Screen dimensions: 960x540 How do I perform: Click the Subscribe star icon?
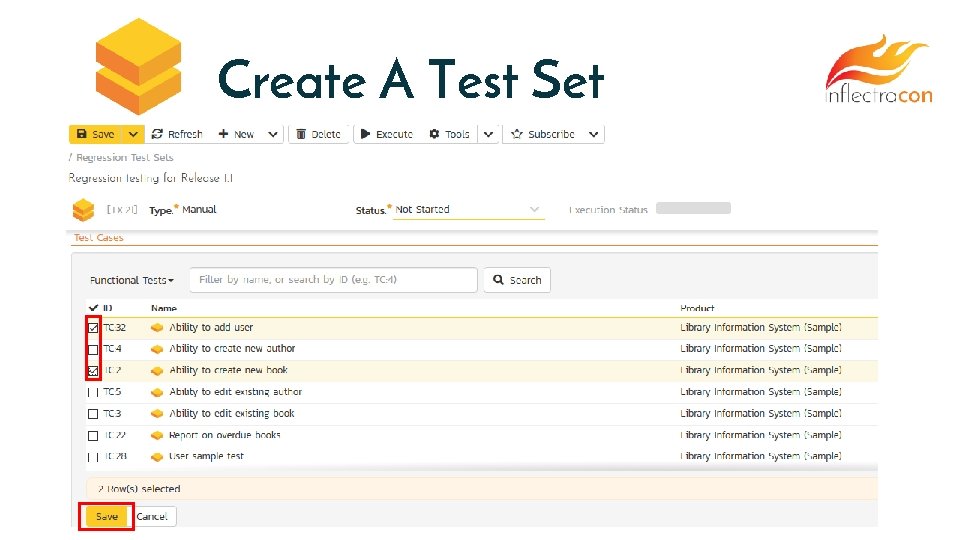click(x=517, y=134)
